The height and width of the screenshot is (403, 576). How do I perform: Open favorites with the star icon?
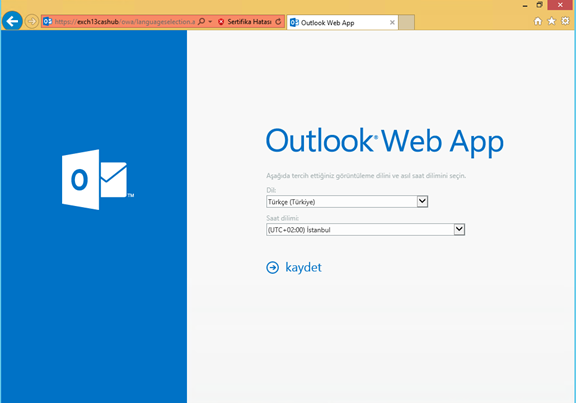click(551, 21)
